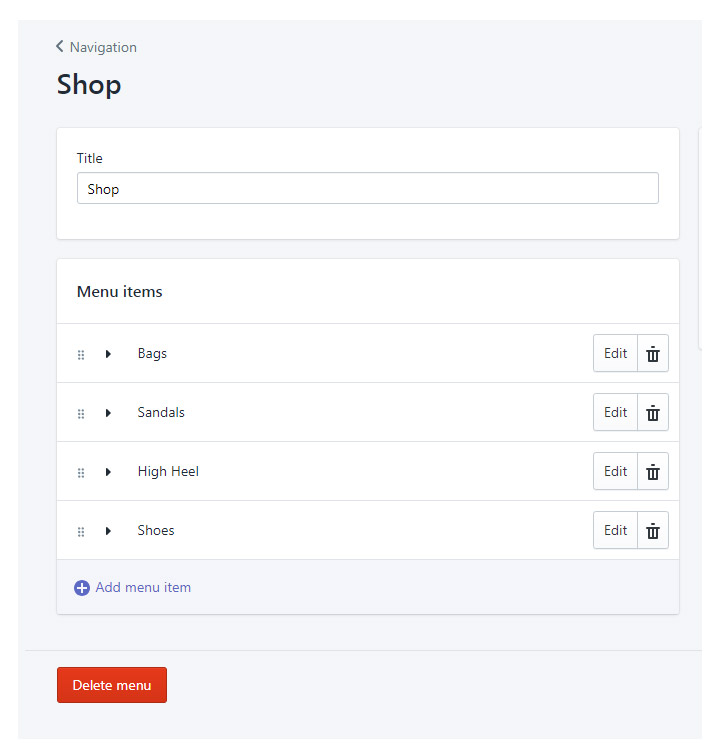Click the plus icon for adding menu item
The image size is (720, 755).
81,588
